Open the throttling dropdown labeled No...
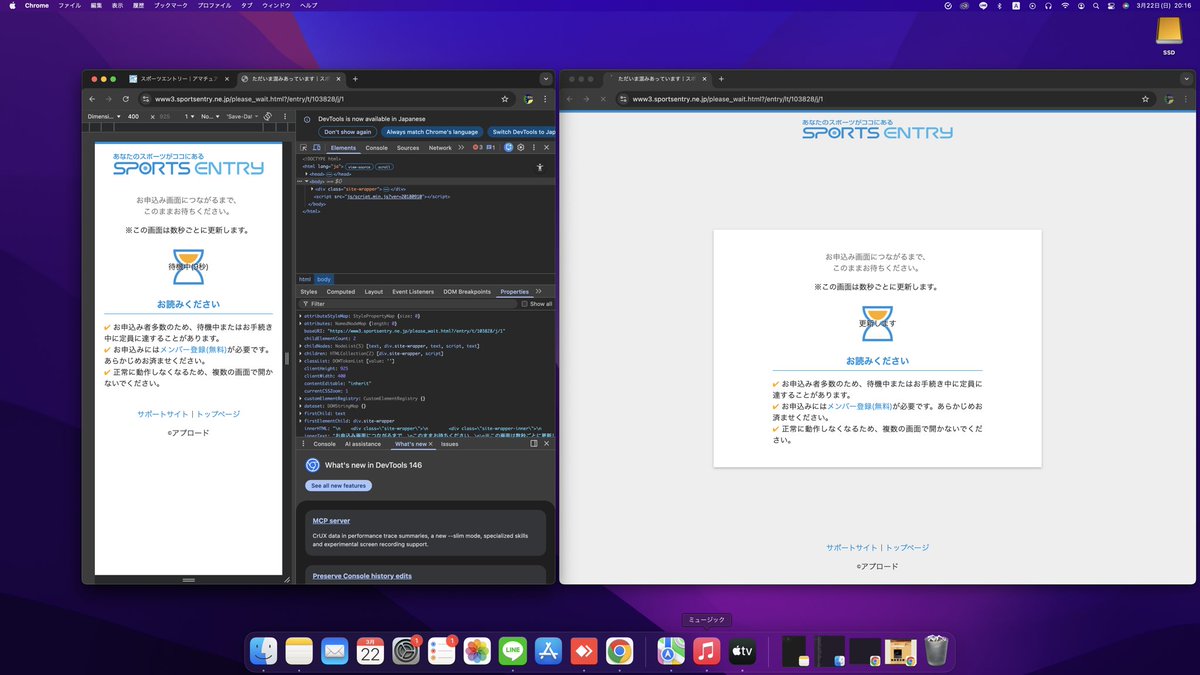Viewport: 1200px width, 675px height. click(209, 116)
